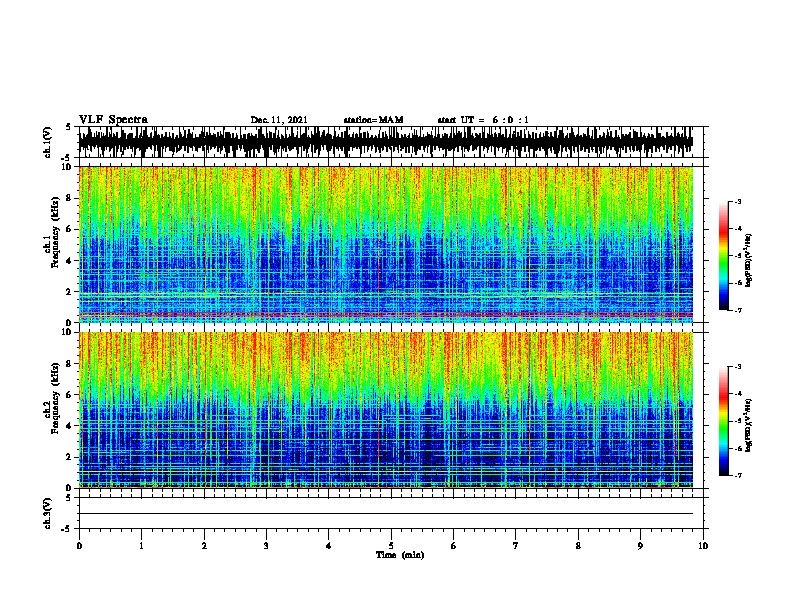Click the ch.2 color scale "-3" label
The image size is (792, 612).
(x=738, y=367)
